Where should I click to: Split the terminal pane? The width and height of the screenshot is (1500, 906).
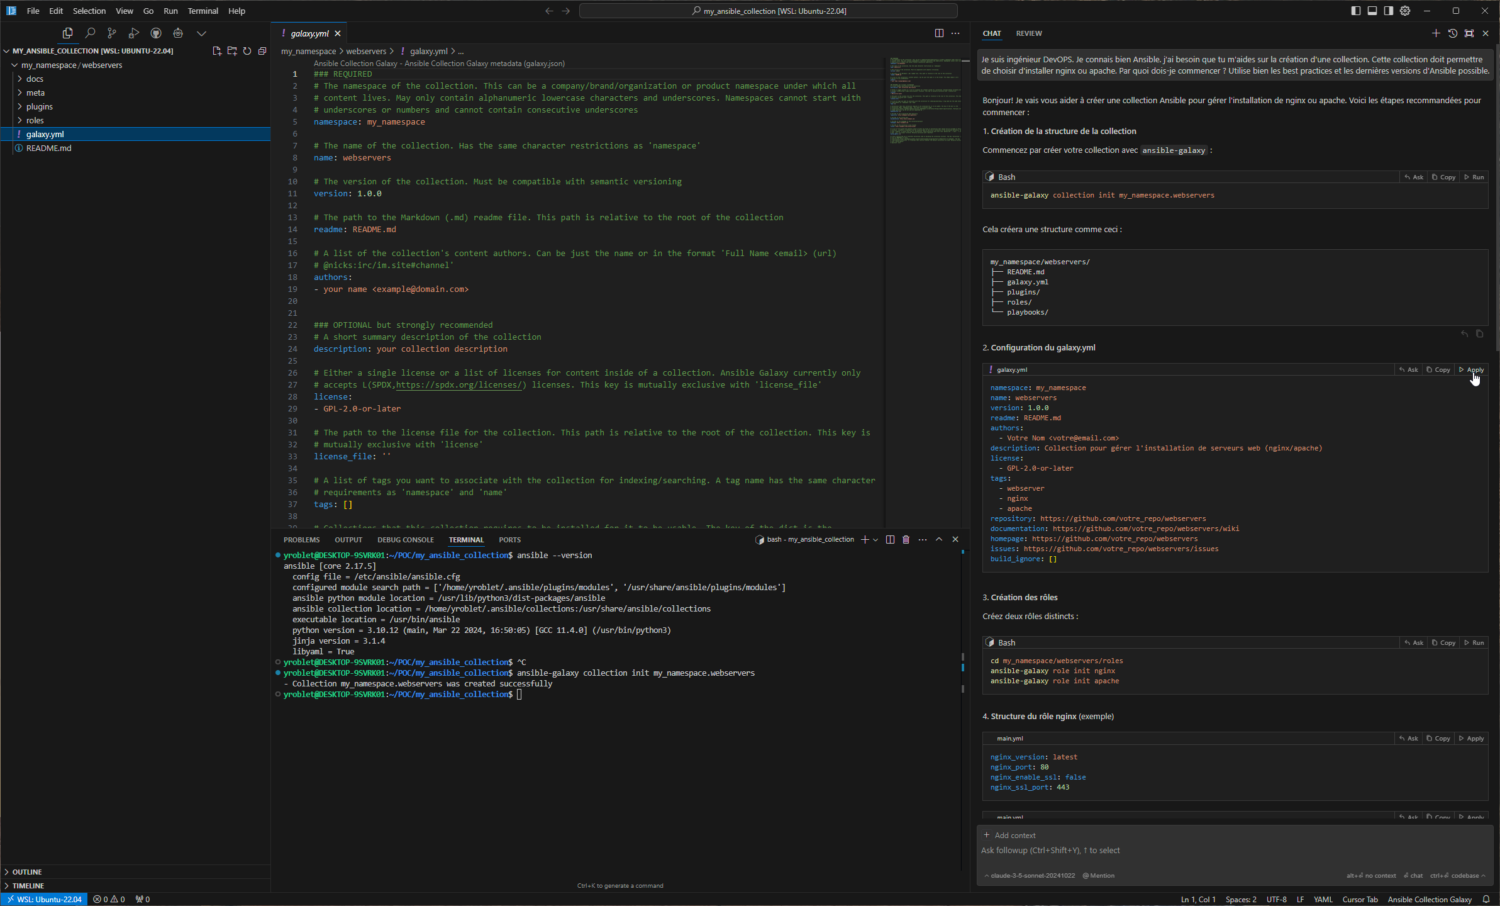click(x=890, y=540)
